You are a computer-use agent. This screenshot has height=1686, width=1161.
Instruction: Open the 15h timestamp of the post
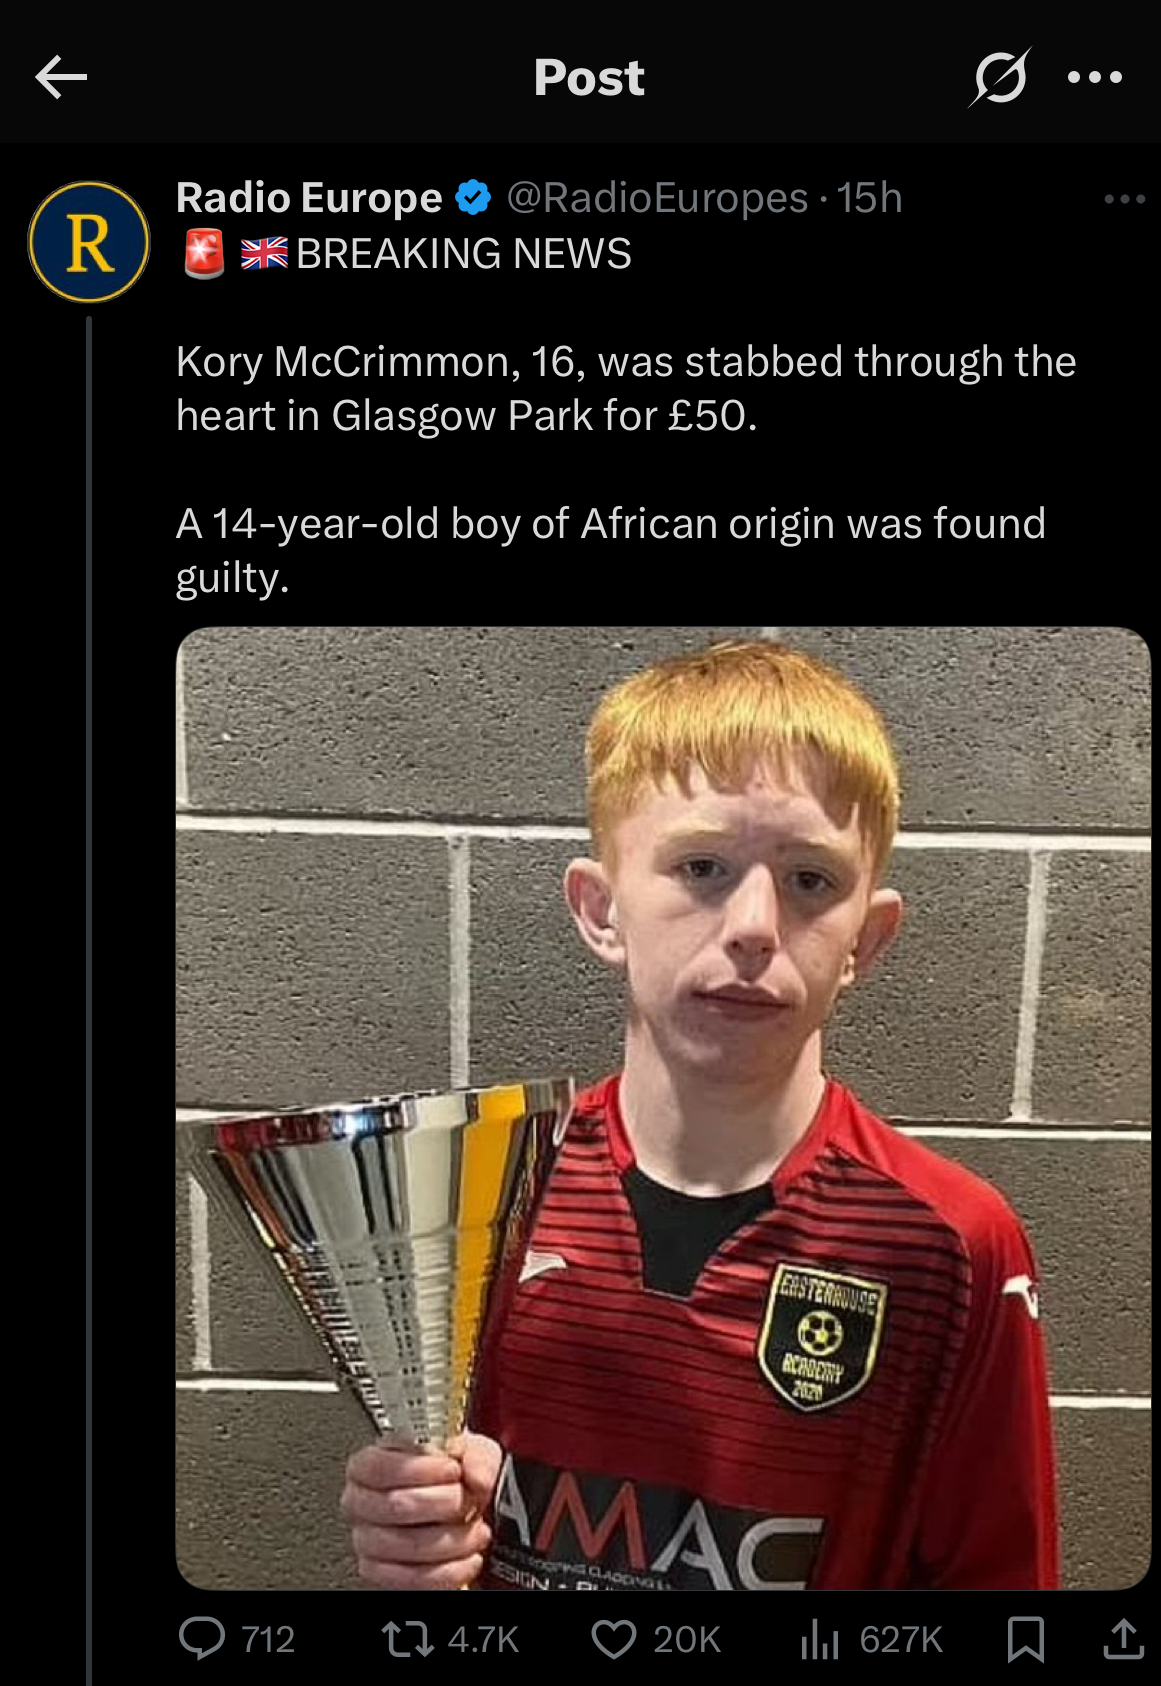[869, 198]
